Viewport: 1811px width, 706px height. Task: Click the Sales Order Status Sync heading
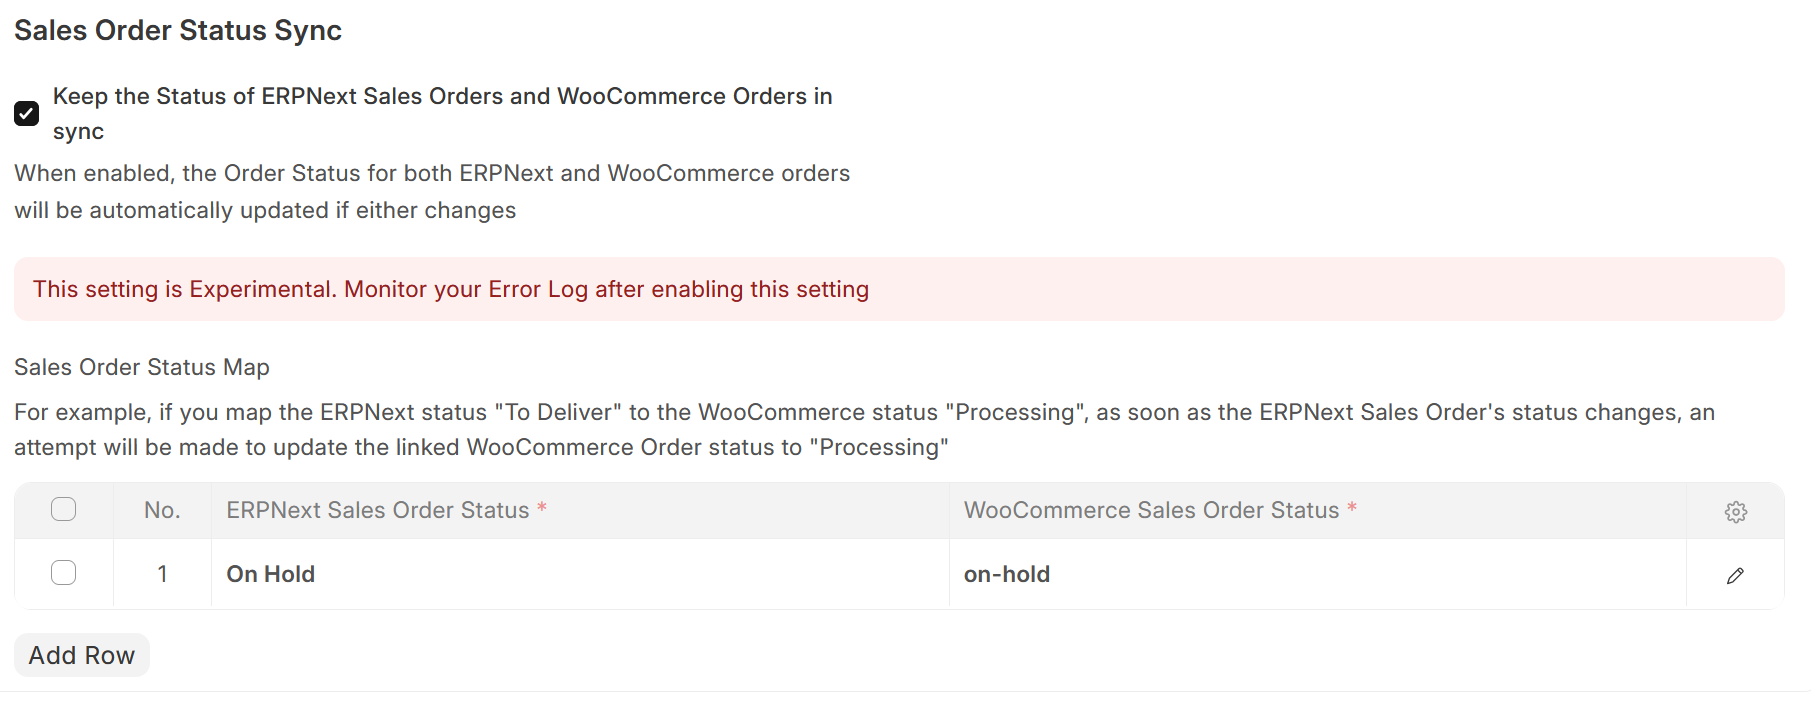click(177, 30)
